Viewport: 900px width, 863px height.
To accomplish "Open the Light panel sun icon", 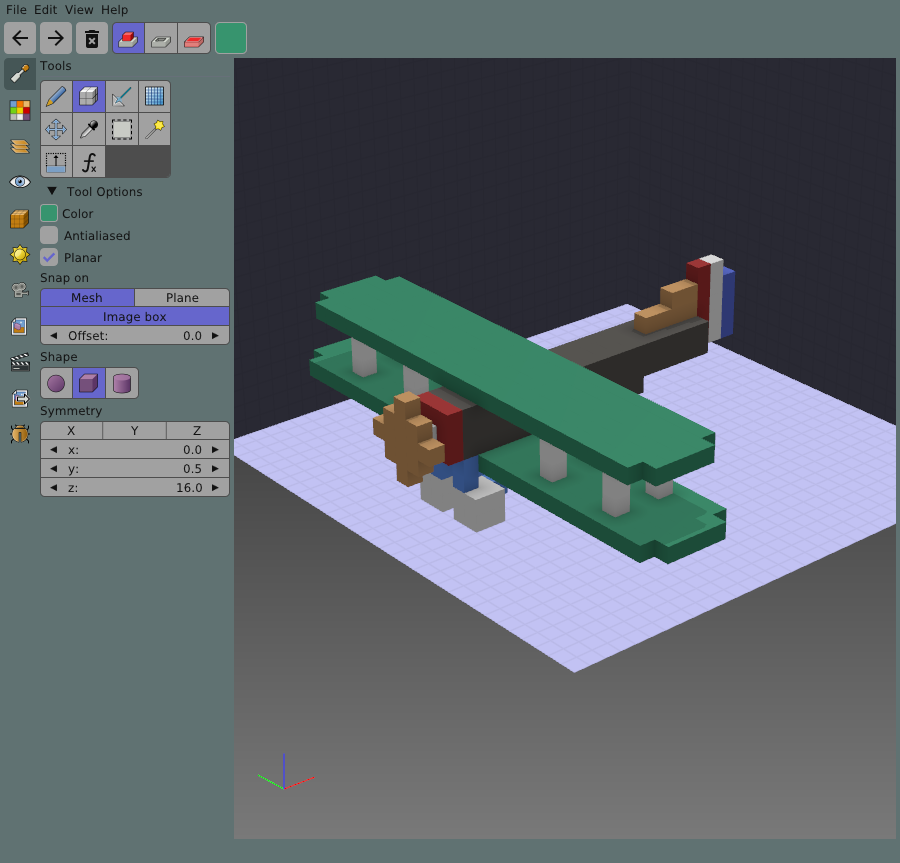I will [x=20, y=254].
